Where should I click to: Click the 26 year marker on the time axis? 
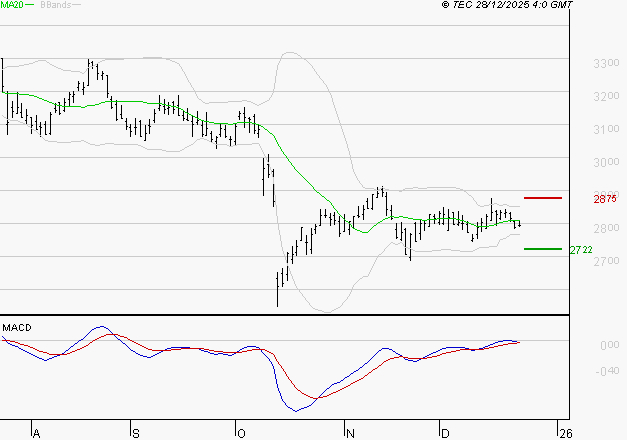tap(566, 434)
